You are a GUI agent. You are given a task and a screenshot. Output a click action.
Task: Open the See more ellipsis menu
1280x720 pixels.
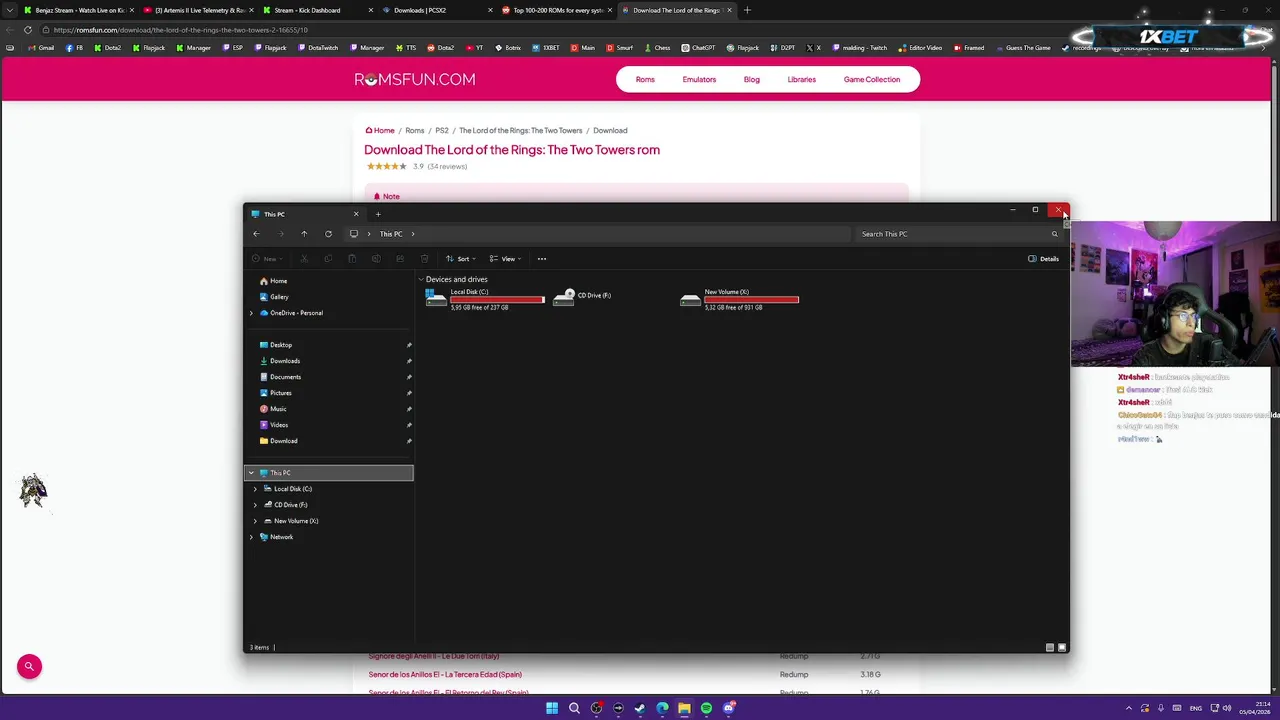[542, 259]
